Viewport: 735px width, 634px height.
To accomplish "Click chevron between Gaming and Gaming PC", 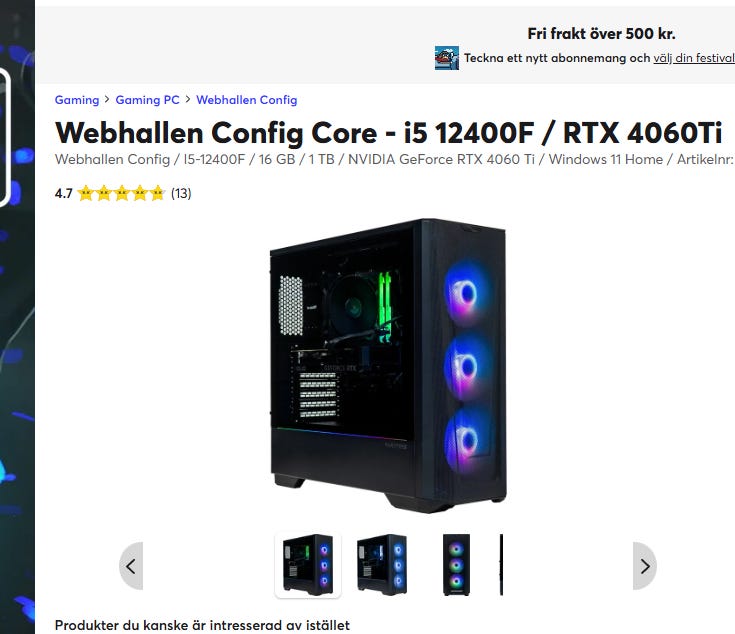I will coord(107,99).
